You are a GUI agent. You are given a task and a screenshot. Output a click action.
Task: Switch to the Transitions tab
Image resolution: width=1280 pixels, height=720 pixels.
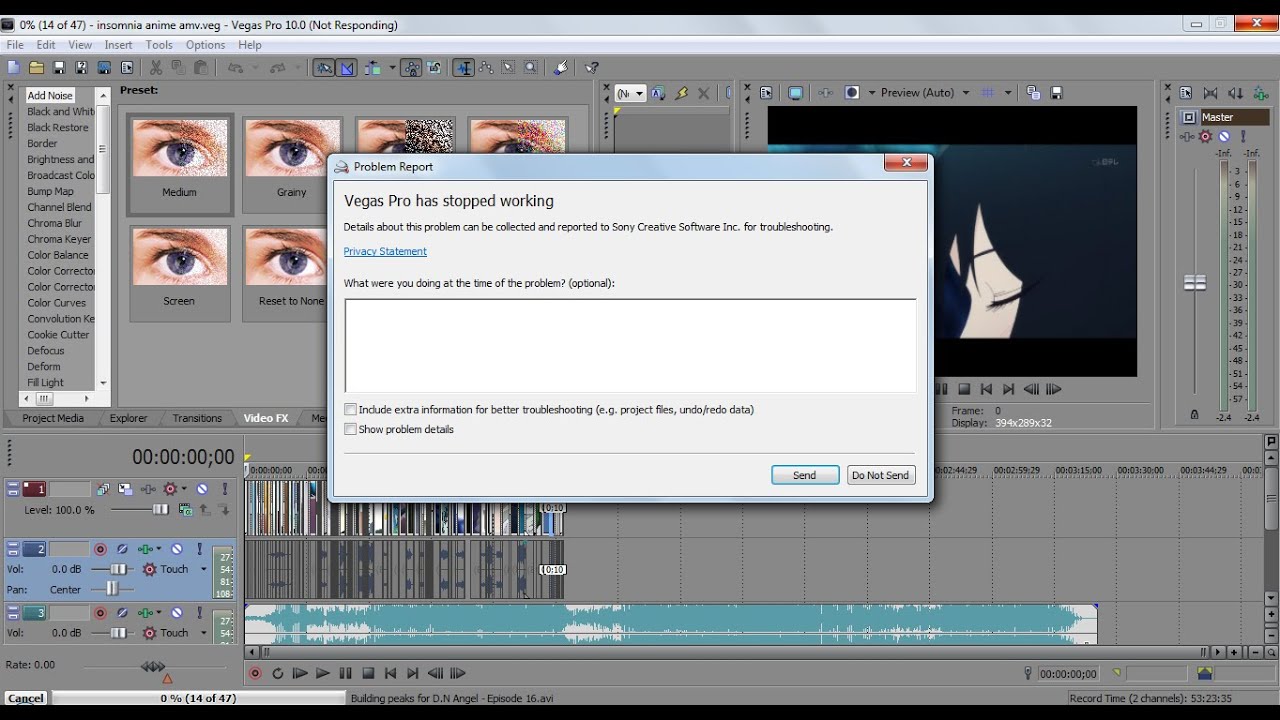pos(197,418)
